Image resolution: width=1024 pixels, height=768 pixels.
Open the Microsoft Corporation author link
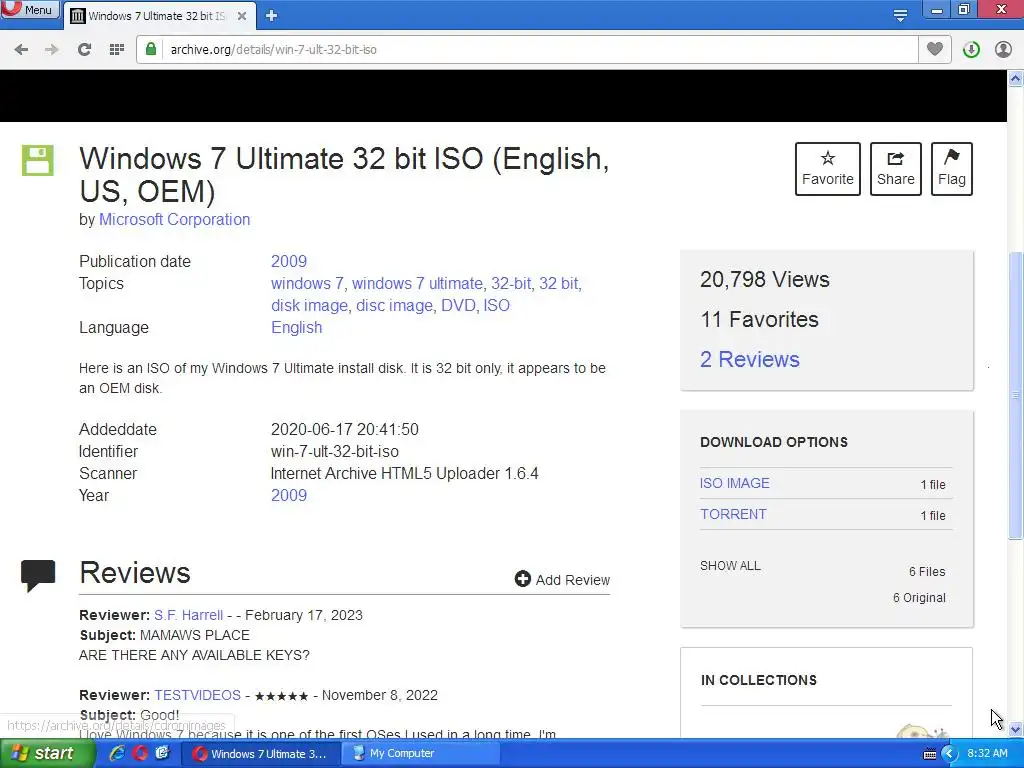(x=174, y=219)
